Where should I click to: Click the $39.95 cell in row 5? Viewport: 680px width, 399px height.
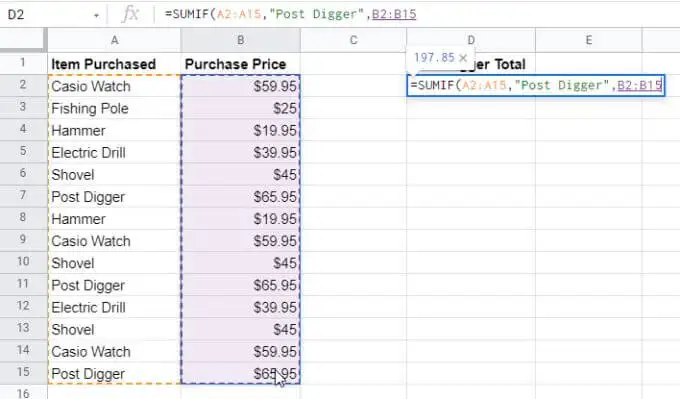(x=240, y=152)
